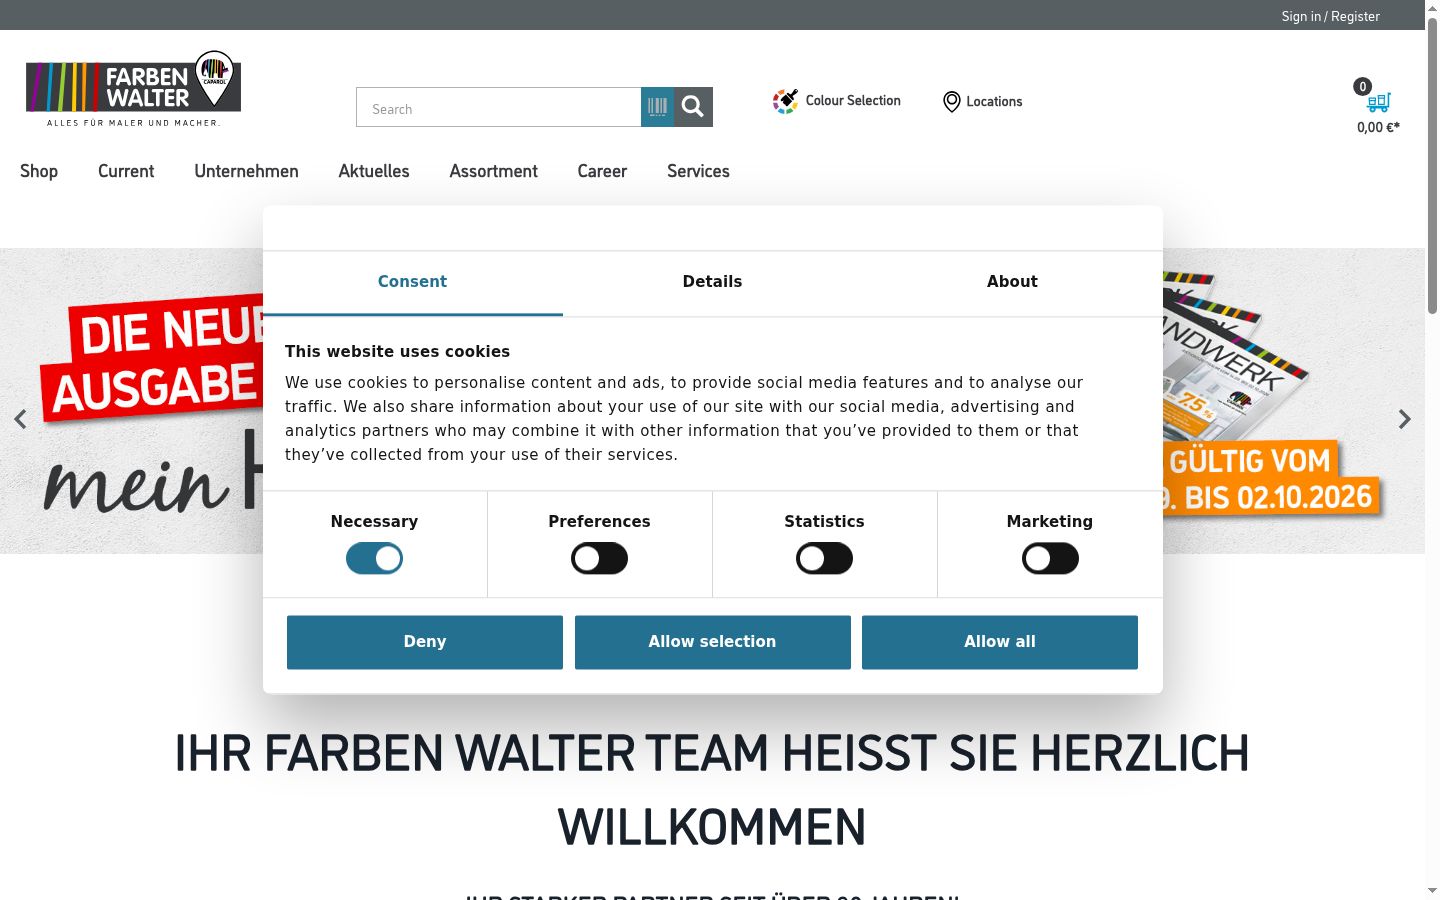Enable the Statistics cookies switch

(824, 558)
